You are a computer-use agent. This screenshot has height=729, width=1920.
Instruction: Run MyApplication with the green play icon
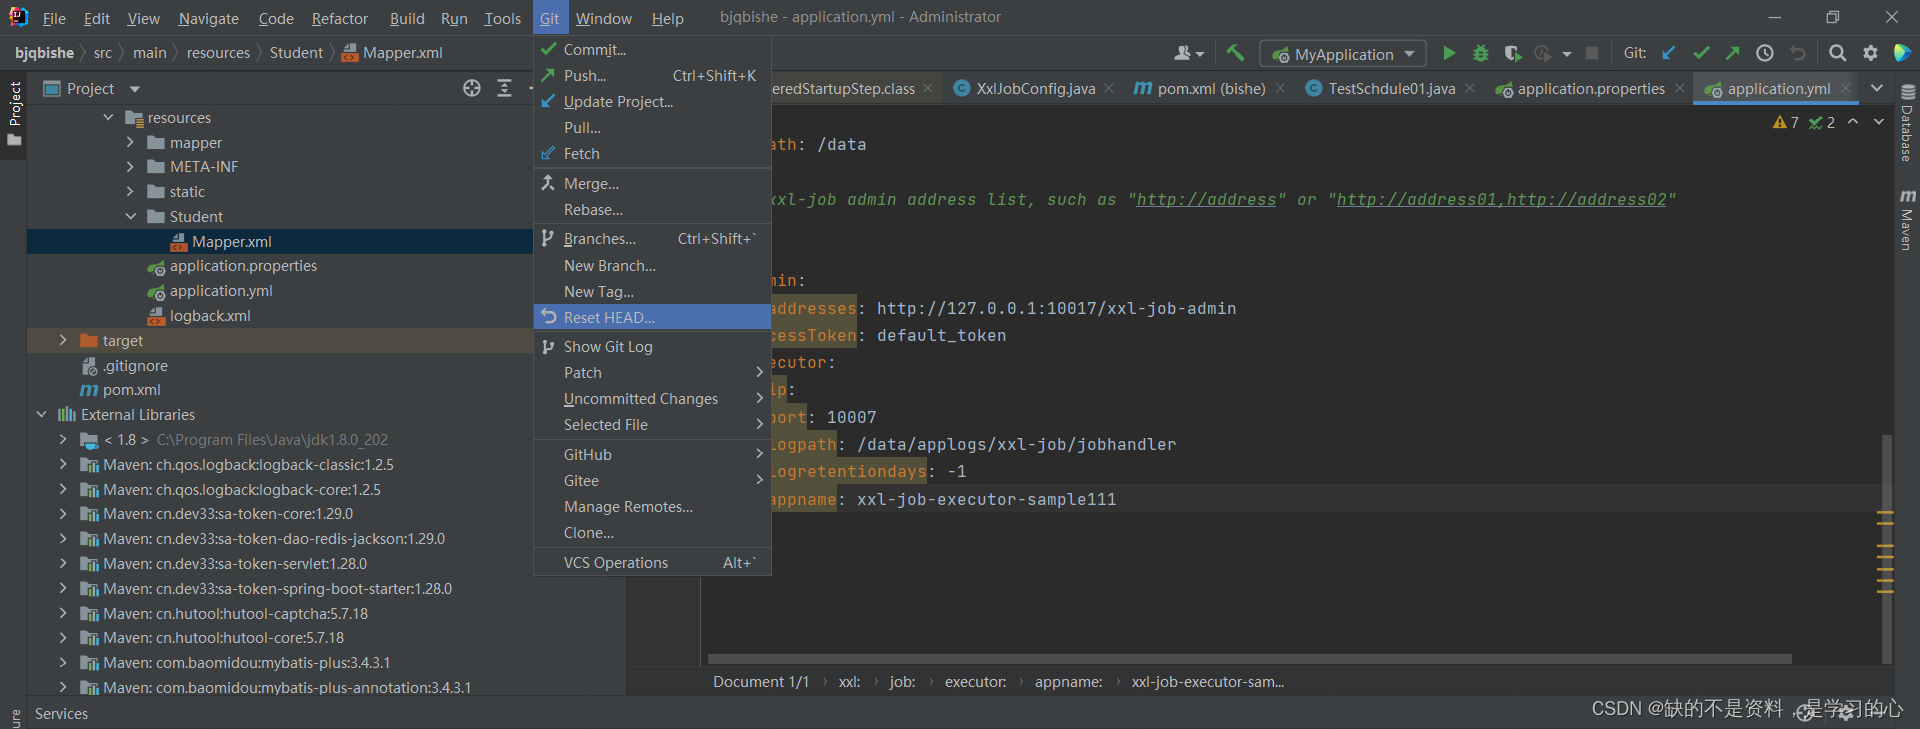tap(1449, 53)
